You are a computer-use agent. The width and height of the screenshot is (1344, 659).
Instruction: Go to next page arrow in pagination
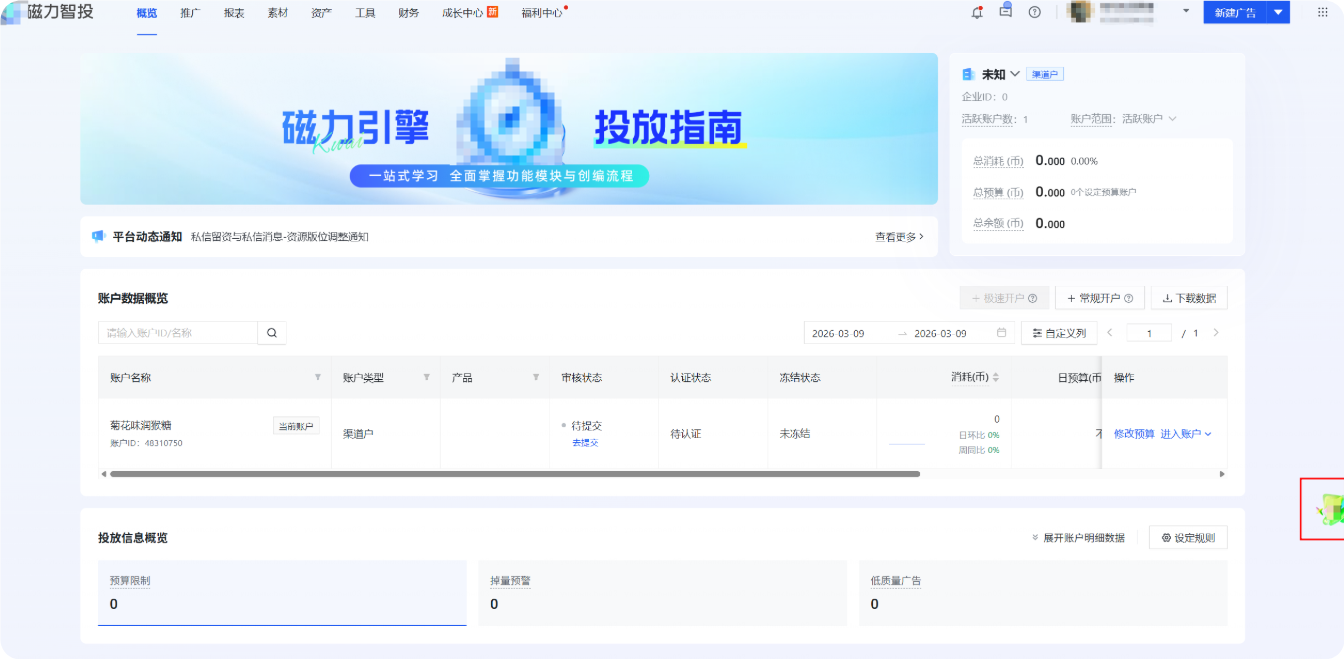point(1216,333)
